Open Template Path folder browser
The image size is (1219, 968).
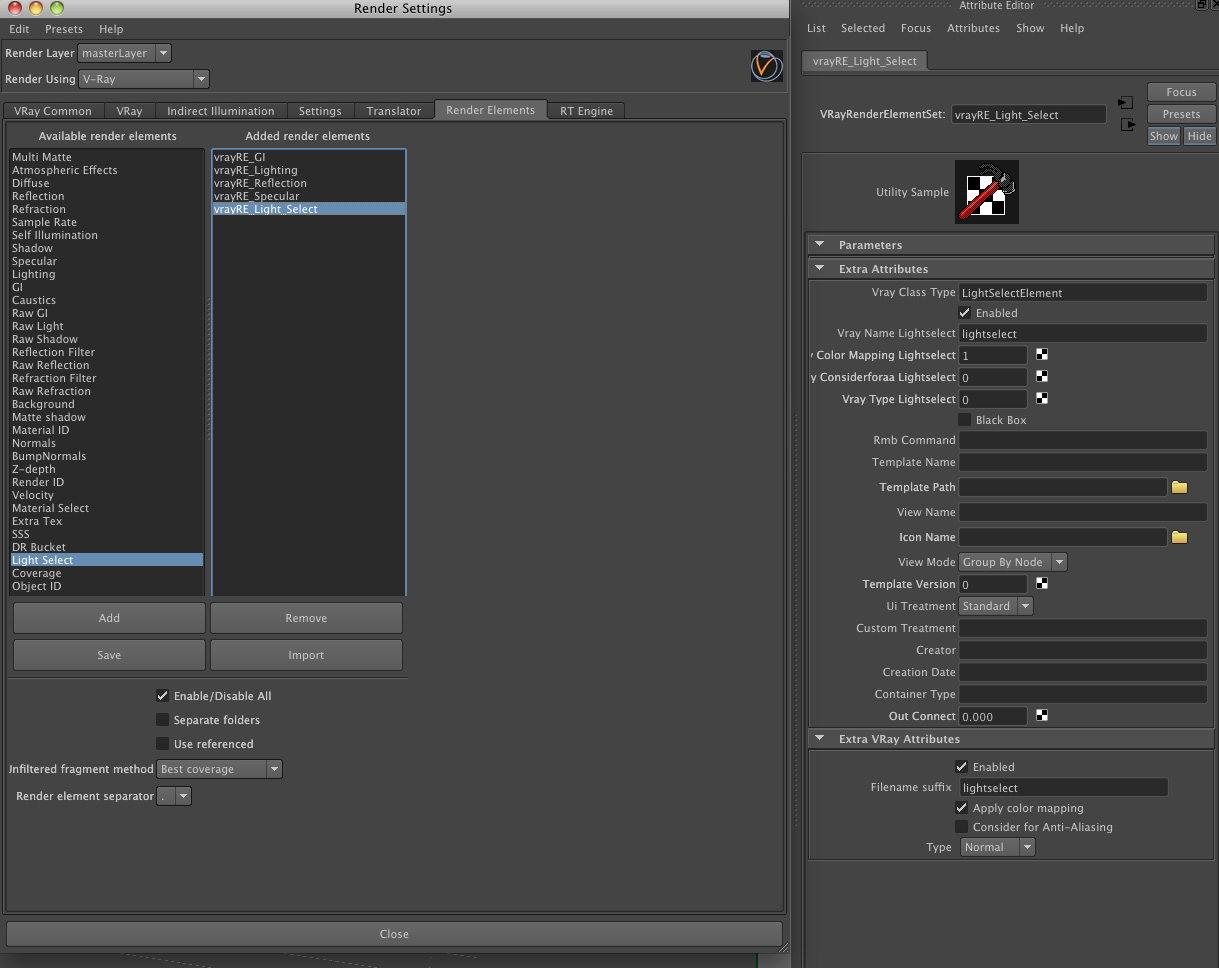pos(1179,487)
